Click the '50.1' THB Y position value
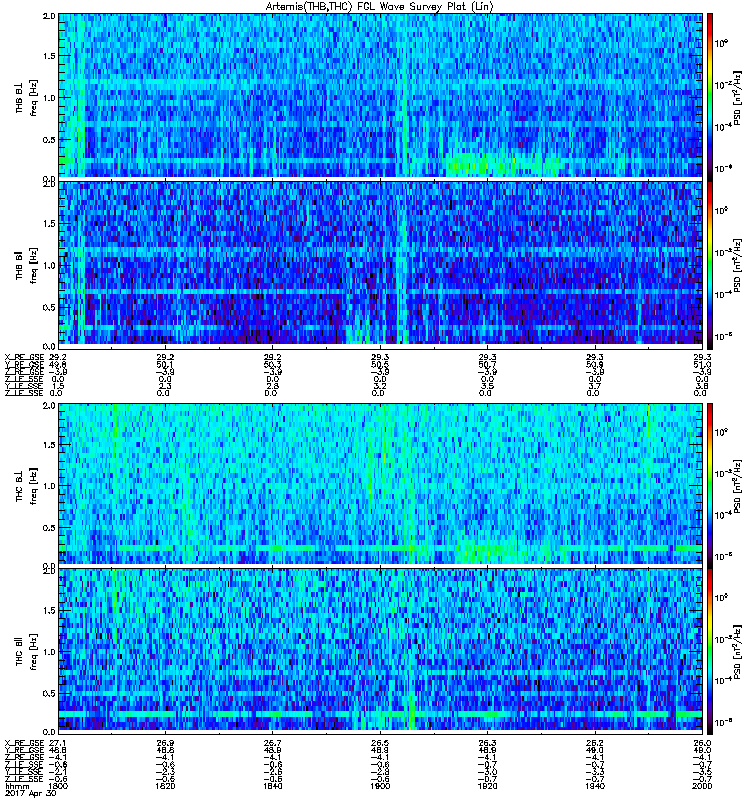 (165, 365)
